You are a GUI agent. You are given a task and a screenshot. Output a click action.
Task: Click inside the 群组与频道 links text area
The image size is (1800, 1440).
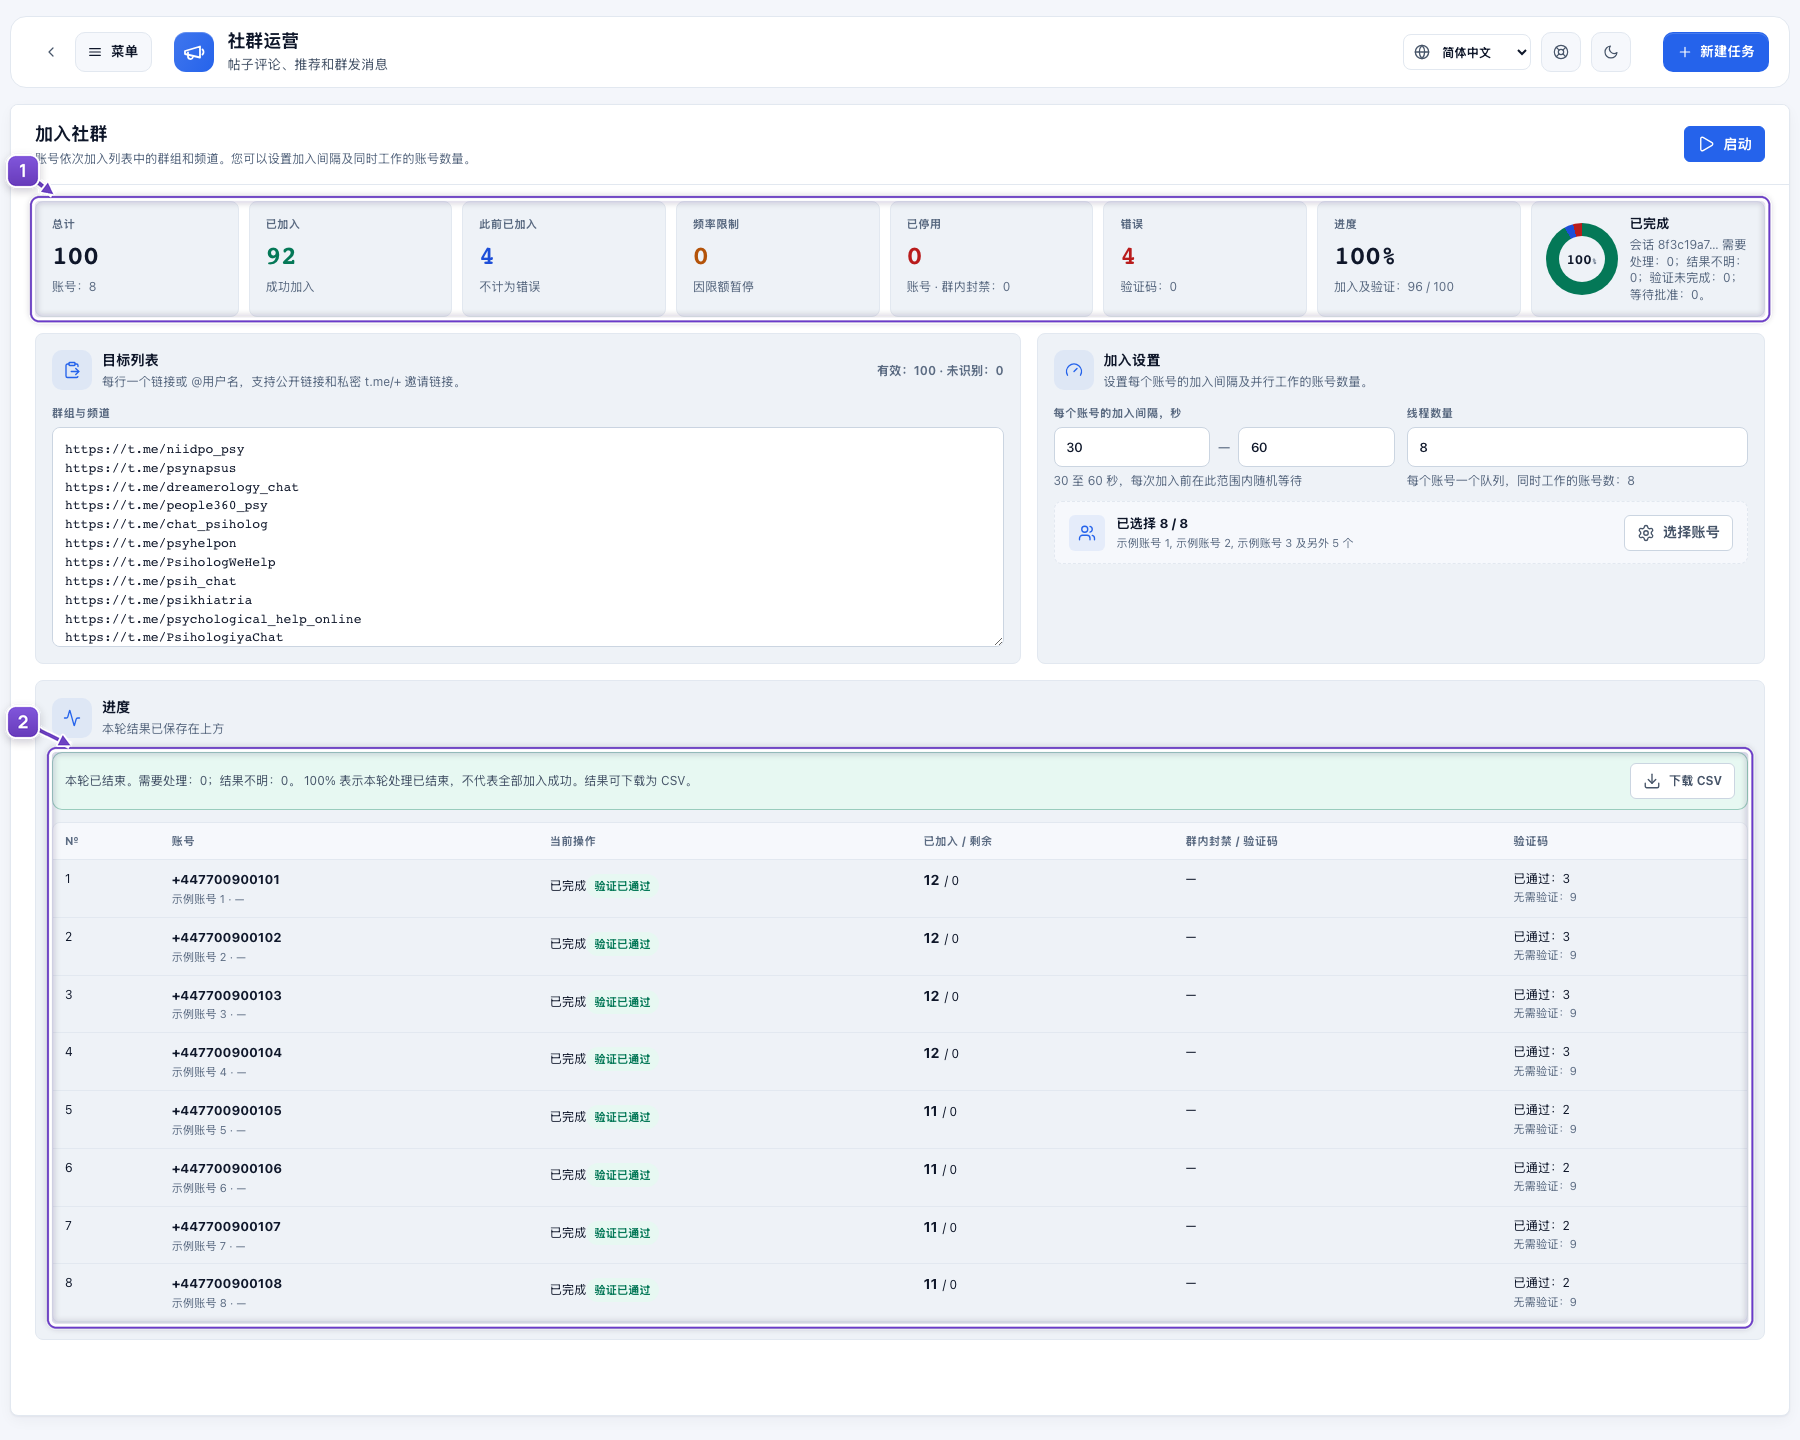tap(528, 537)
